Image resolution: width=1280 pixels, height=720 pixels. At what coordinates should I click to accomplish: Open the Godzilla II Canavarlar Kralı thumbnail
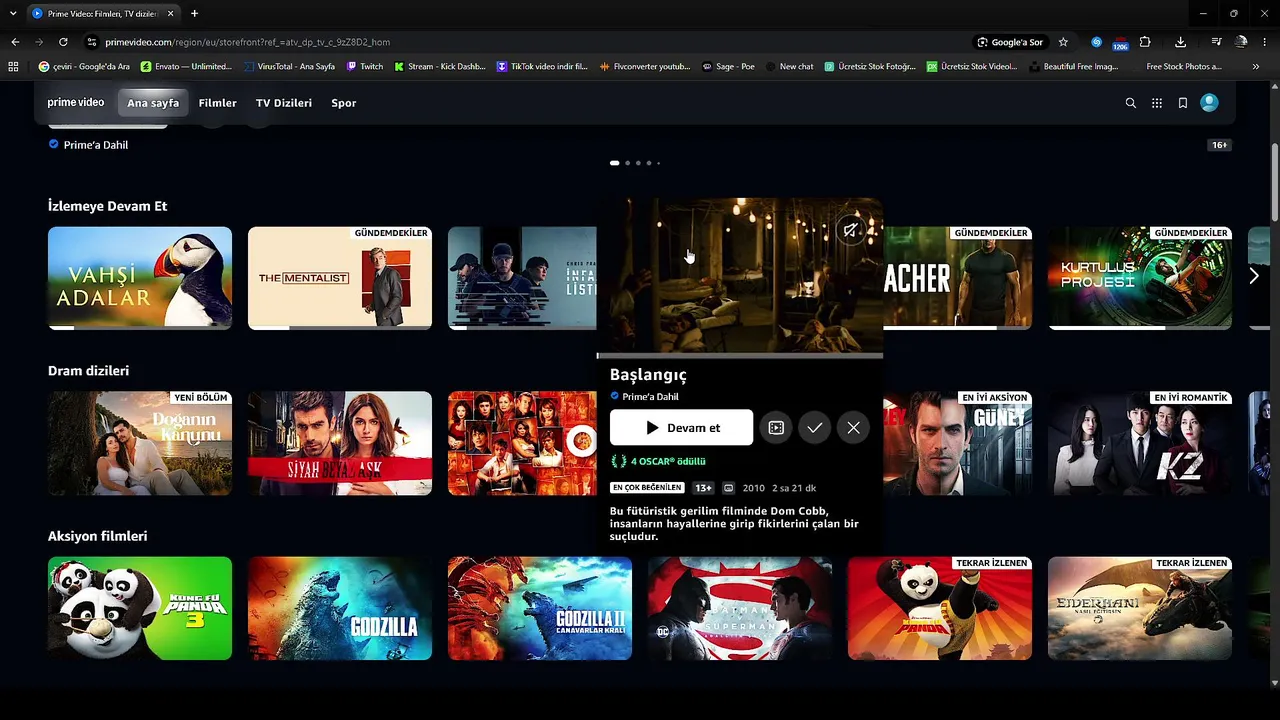tap(540, 608)
